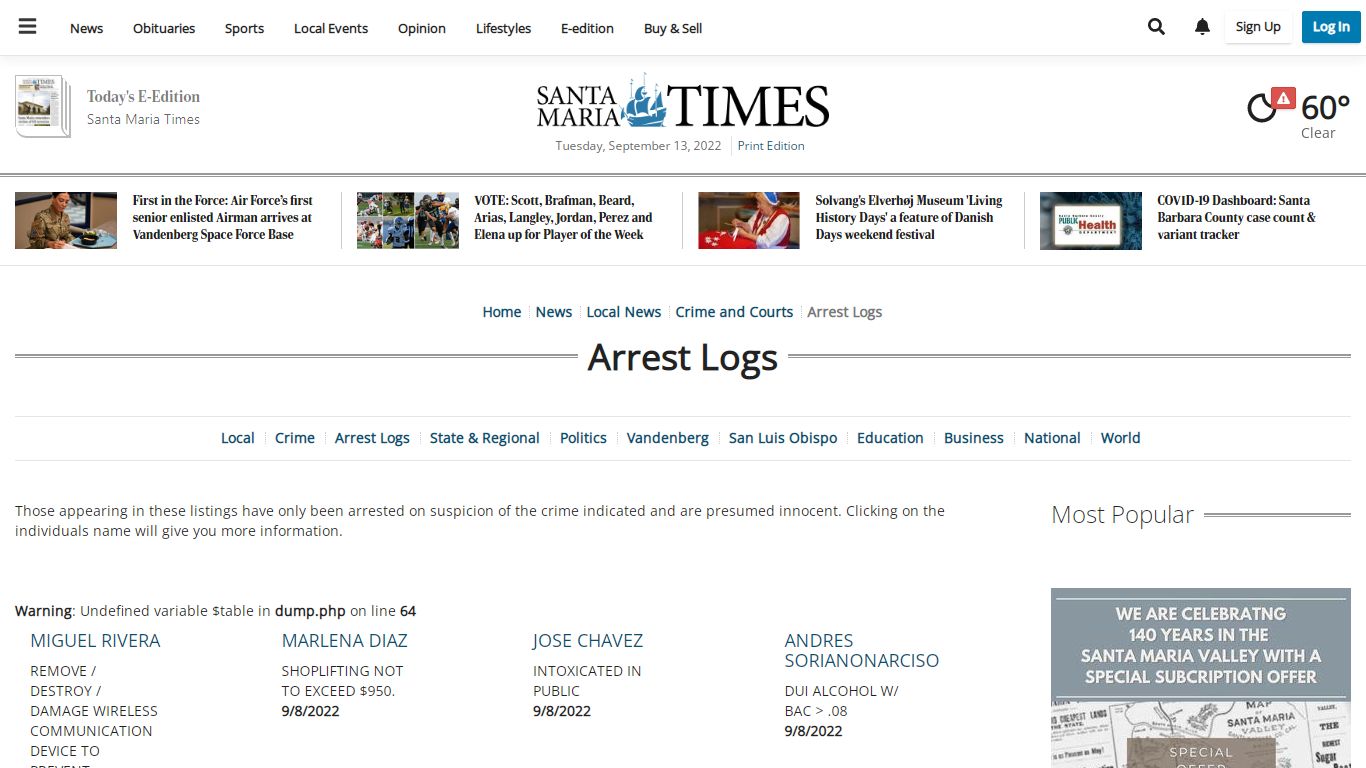Open the COVID-19 Dashboard thumbnail
This screenshot has width=1366, height=768.
click(x=1091, y=220)
